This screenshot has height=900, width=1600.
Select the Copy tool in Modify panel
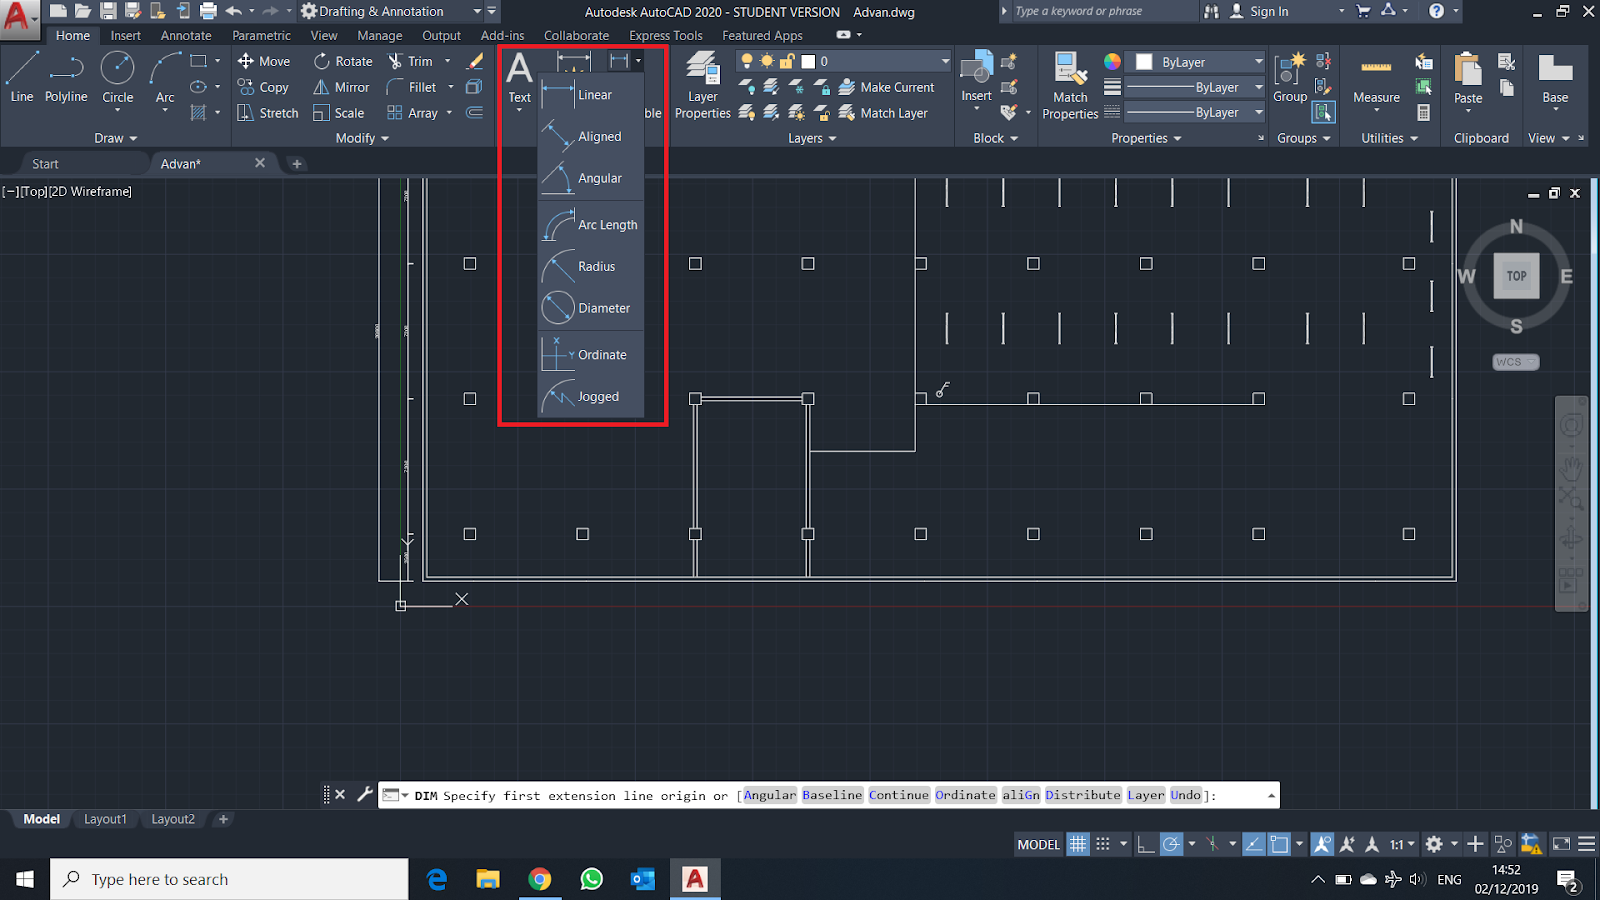(x=263, y=87)
